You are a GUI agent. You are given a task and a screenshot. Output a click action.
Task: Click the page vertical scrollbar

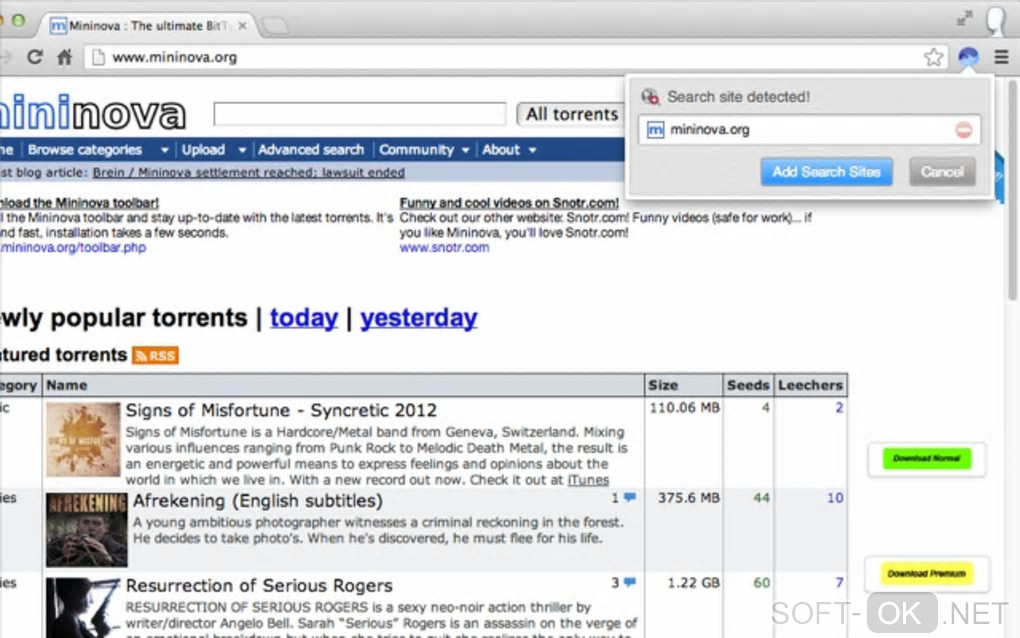point(1012,189)
